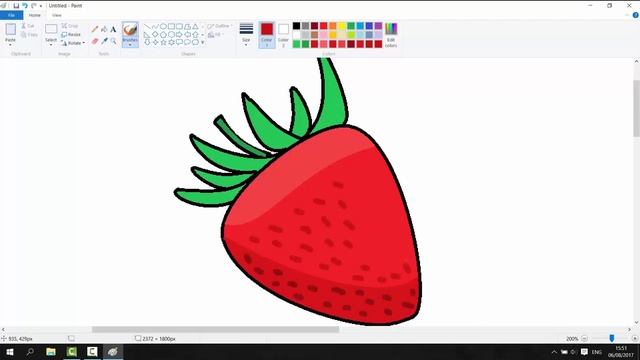Select the Eraser tool
The height and width of the screenshot is (360, 640).
[95, 41]
